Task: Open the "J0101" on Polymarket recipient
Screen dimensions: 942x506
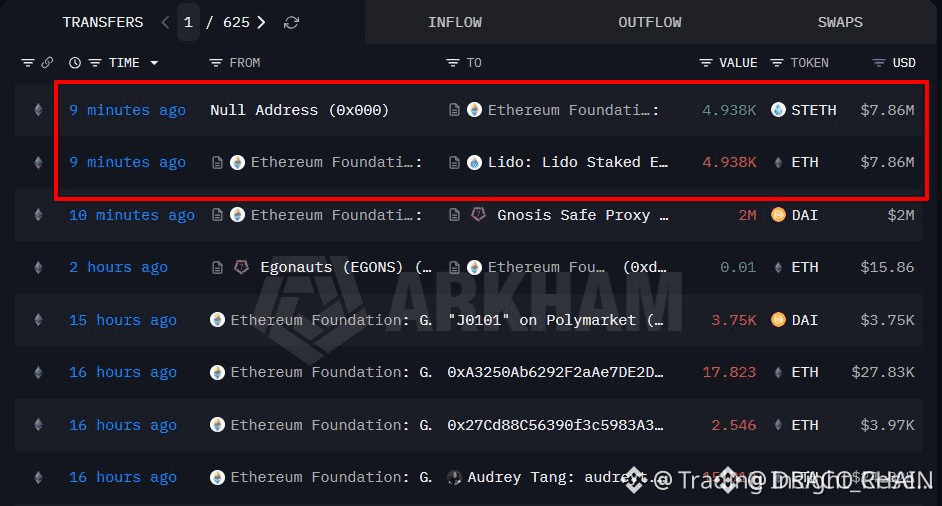Action: [555, 320]
